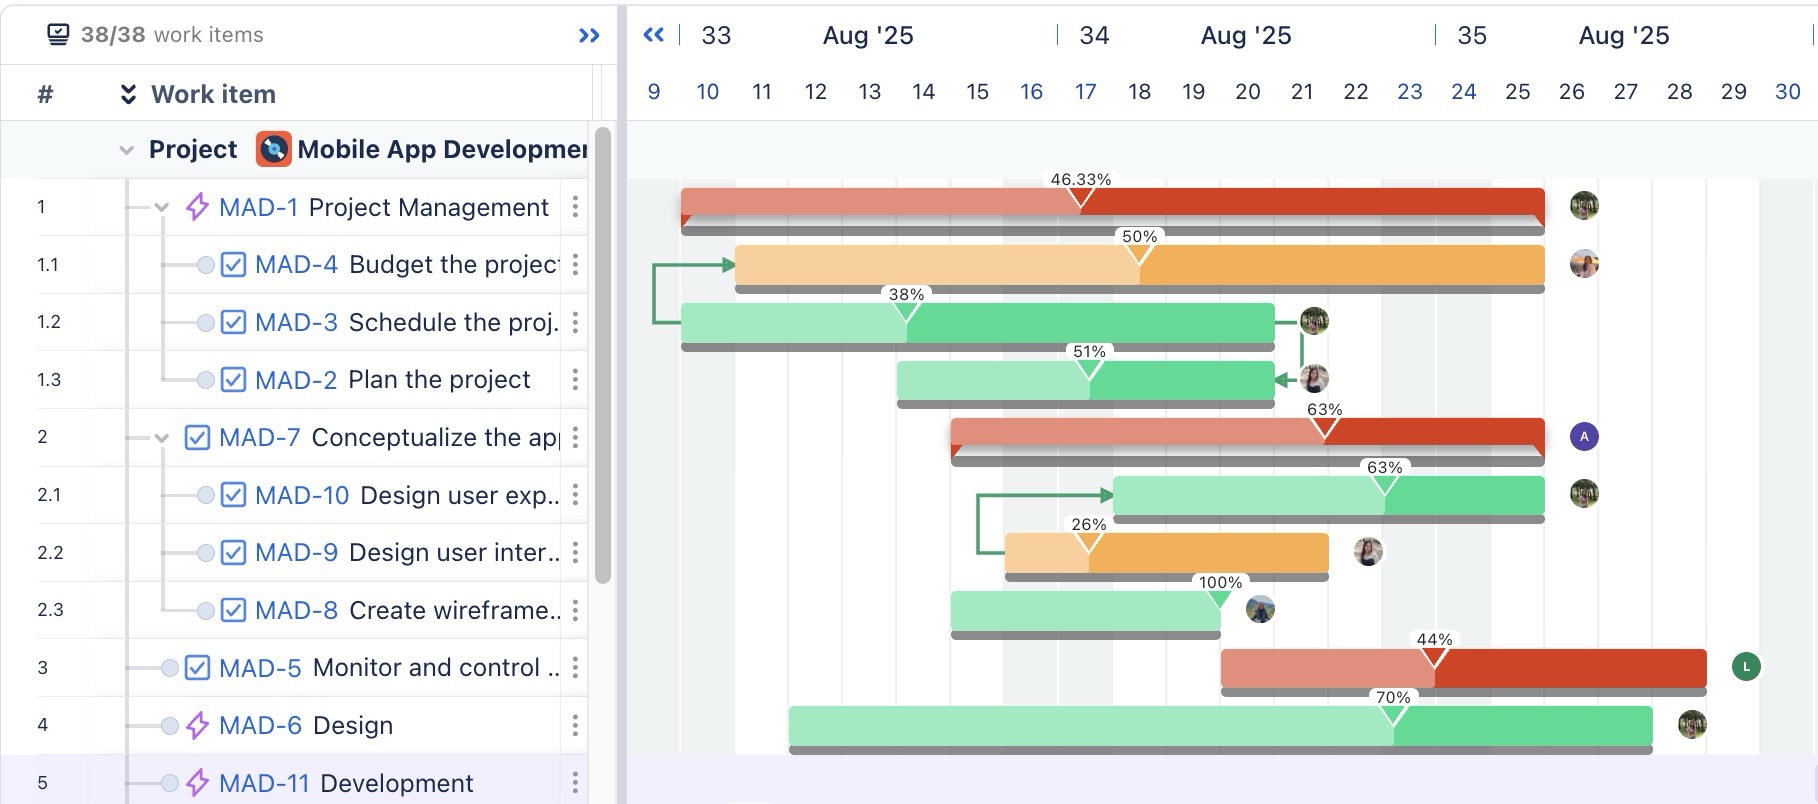Open three-dot menu for MAD-1 Project Management
This screenshot has width=1818, height=804.
point(575,207)
